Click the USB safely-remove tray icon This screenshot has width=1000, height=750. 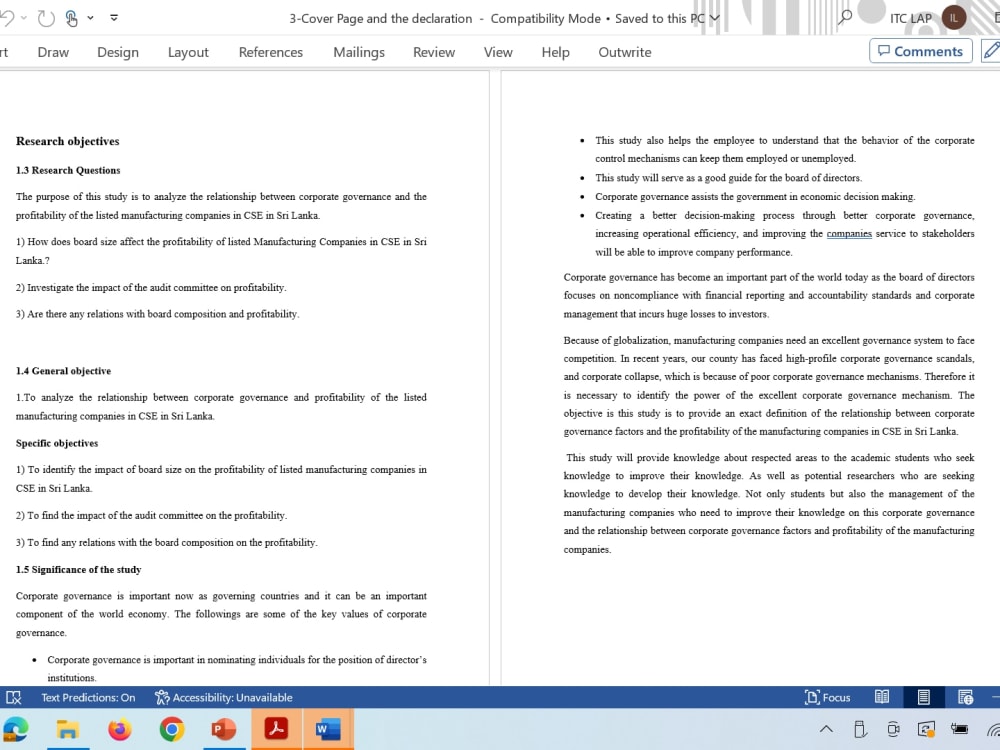860,728
